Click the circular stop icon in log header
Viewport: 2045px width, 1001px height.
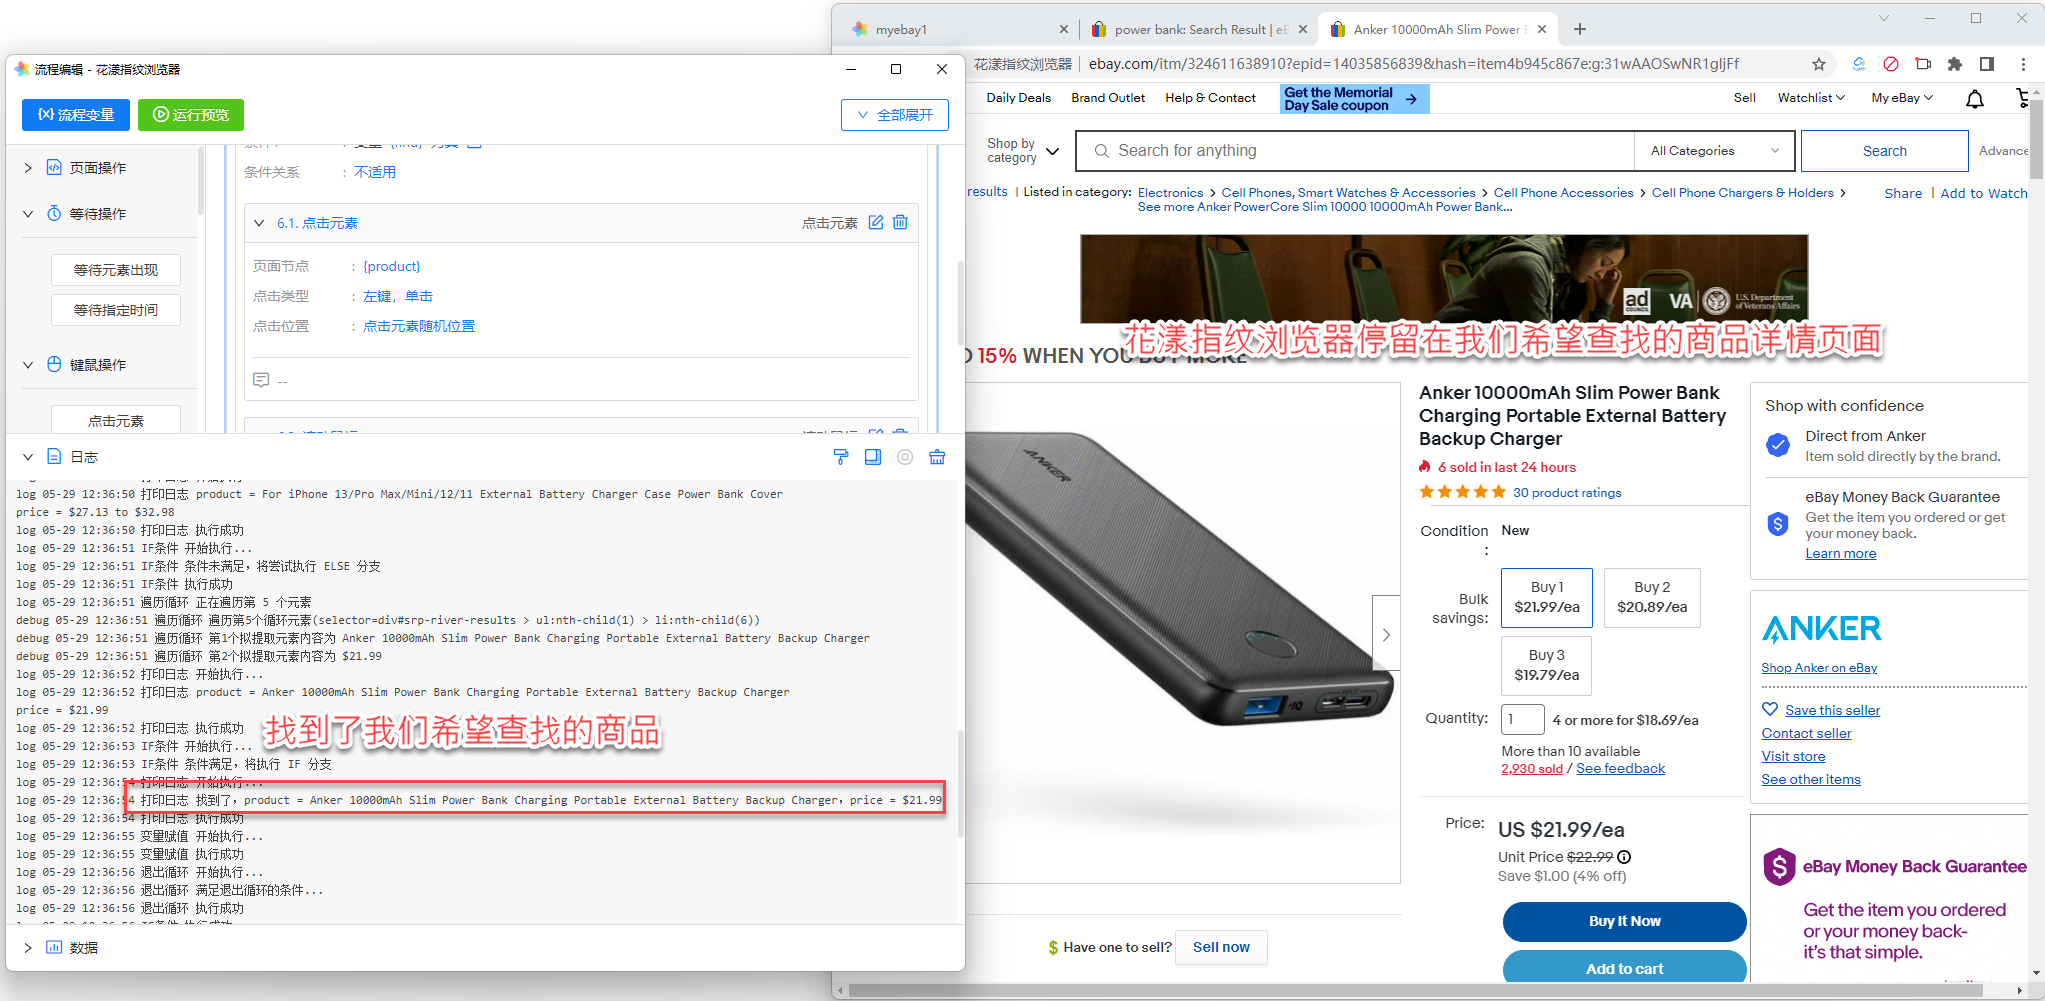[905, 457]
